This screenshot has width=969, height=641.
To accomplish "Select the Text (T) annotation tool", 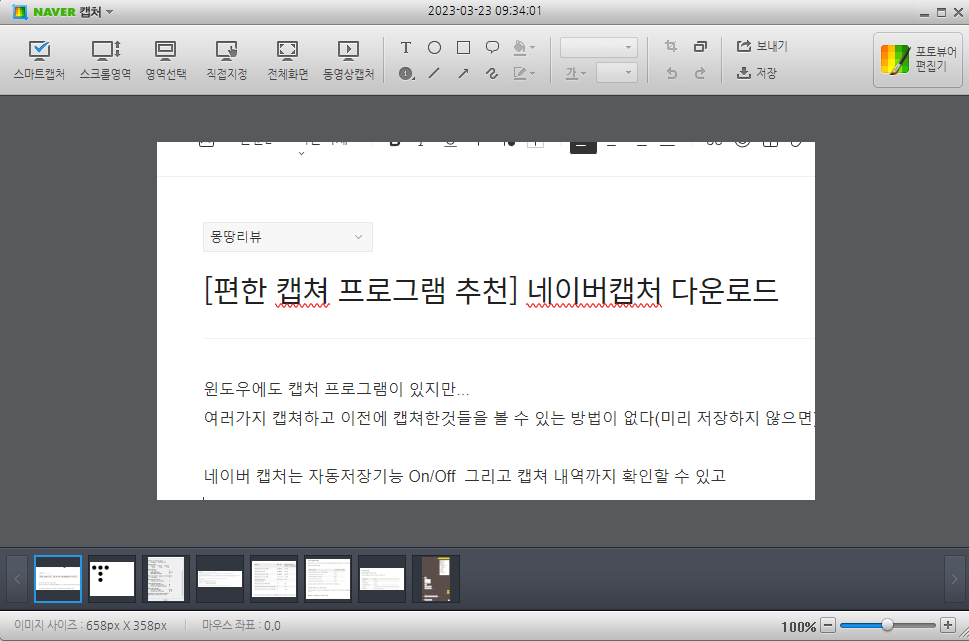I will (405, 48).
